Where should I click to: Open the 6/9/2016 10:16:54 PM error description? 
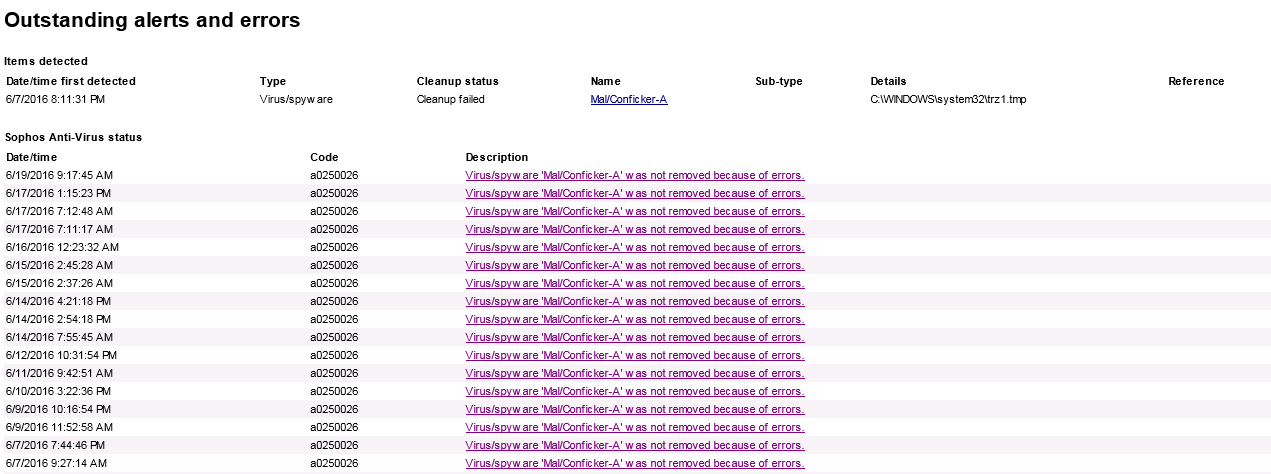click(635, 409)
